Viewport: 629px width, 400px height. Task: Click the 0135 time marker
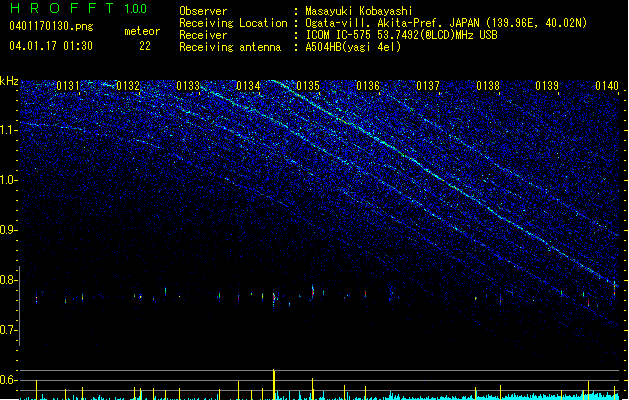tap(308, 86)
